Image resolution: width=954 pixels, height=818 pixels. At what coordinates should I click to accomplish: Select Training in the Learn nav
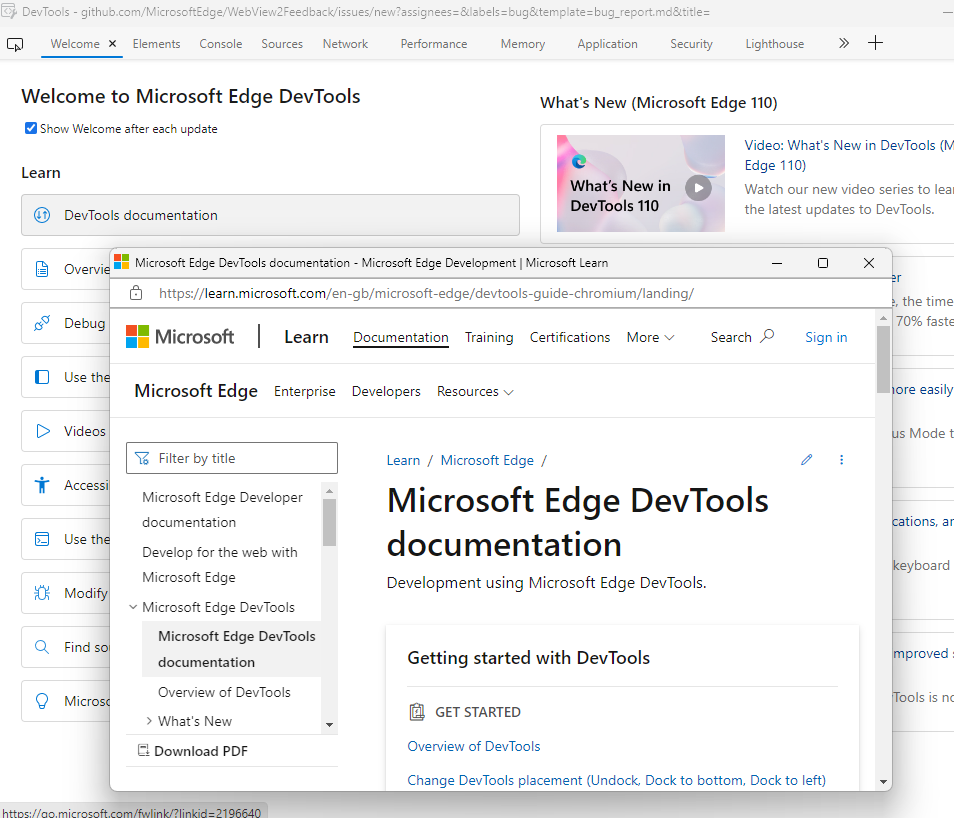point(489,337)
